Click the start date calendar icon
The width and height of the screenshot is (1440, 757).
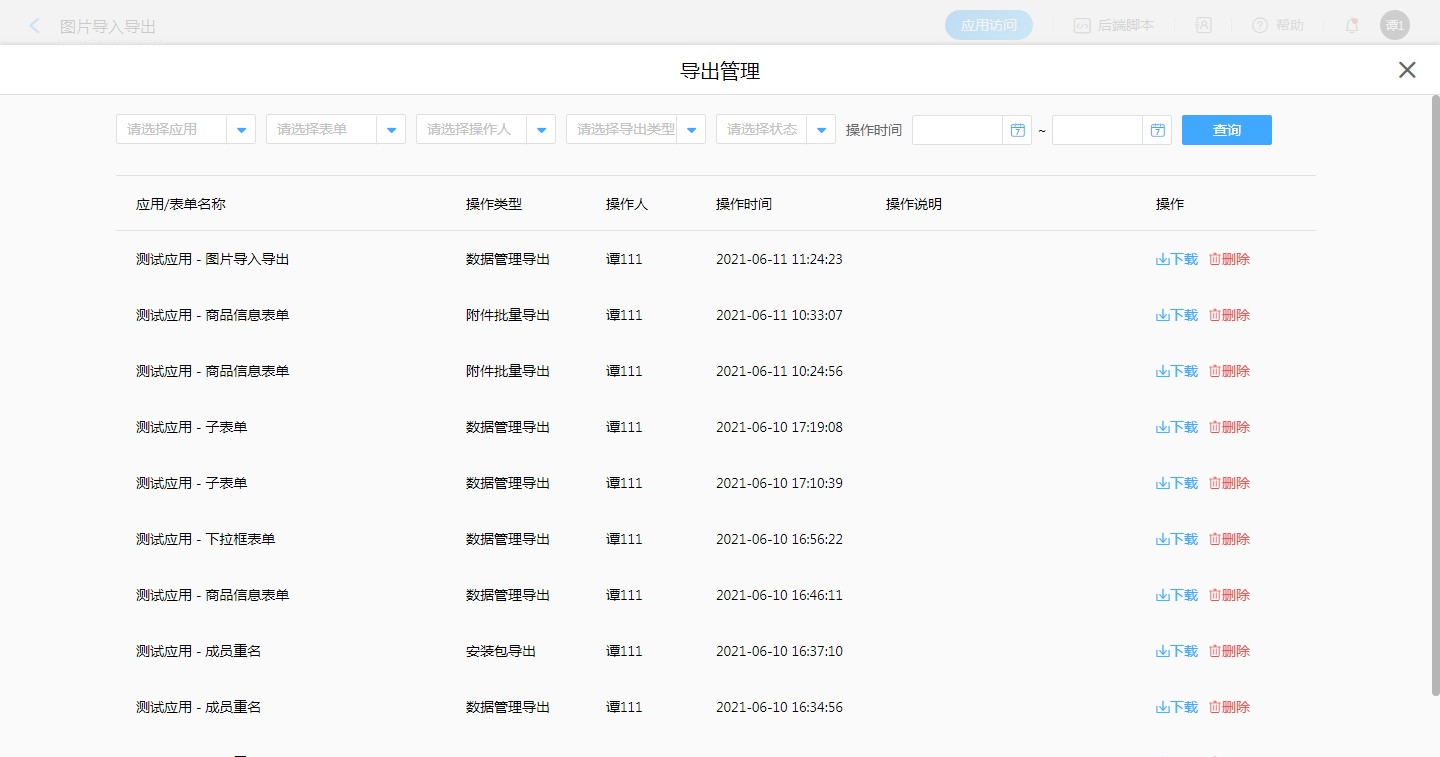[x=1017, y=130]
